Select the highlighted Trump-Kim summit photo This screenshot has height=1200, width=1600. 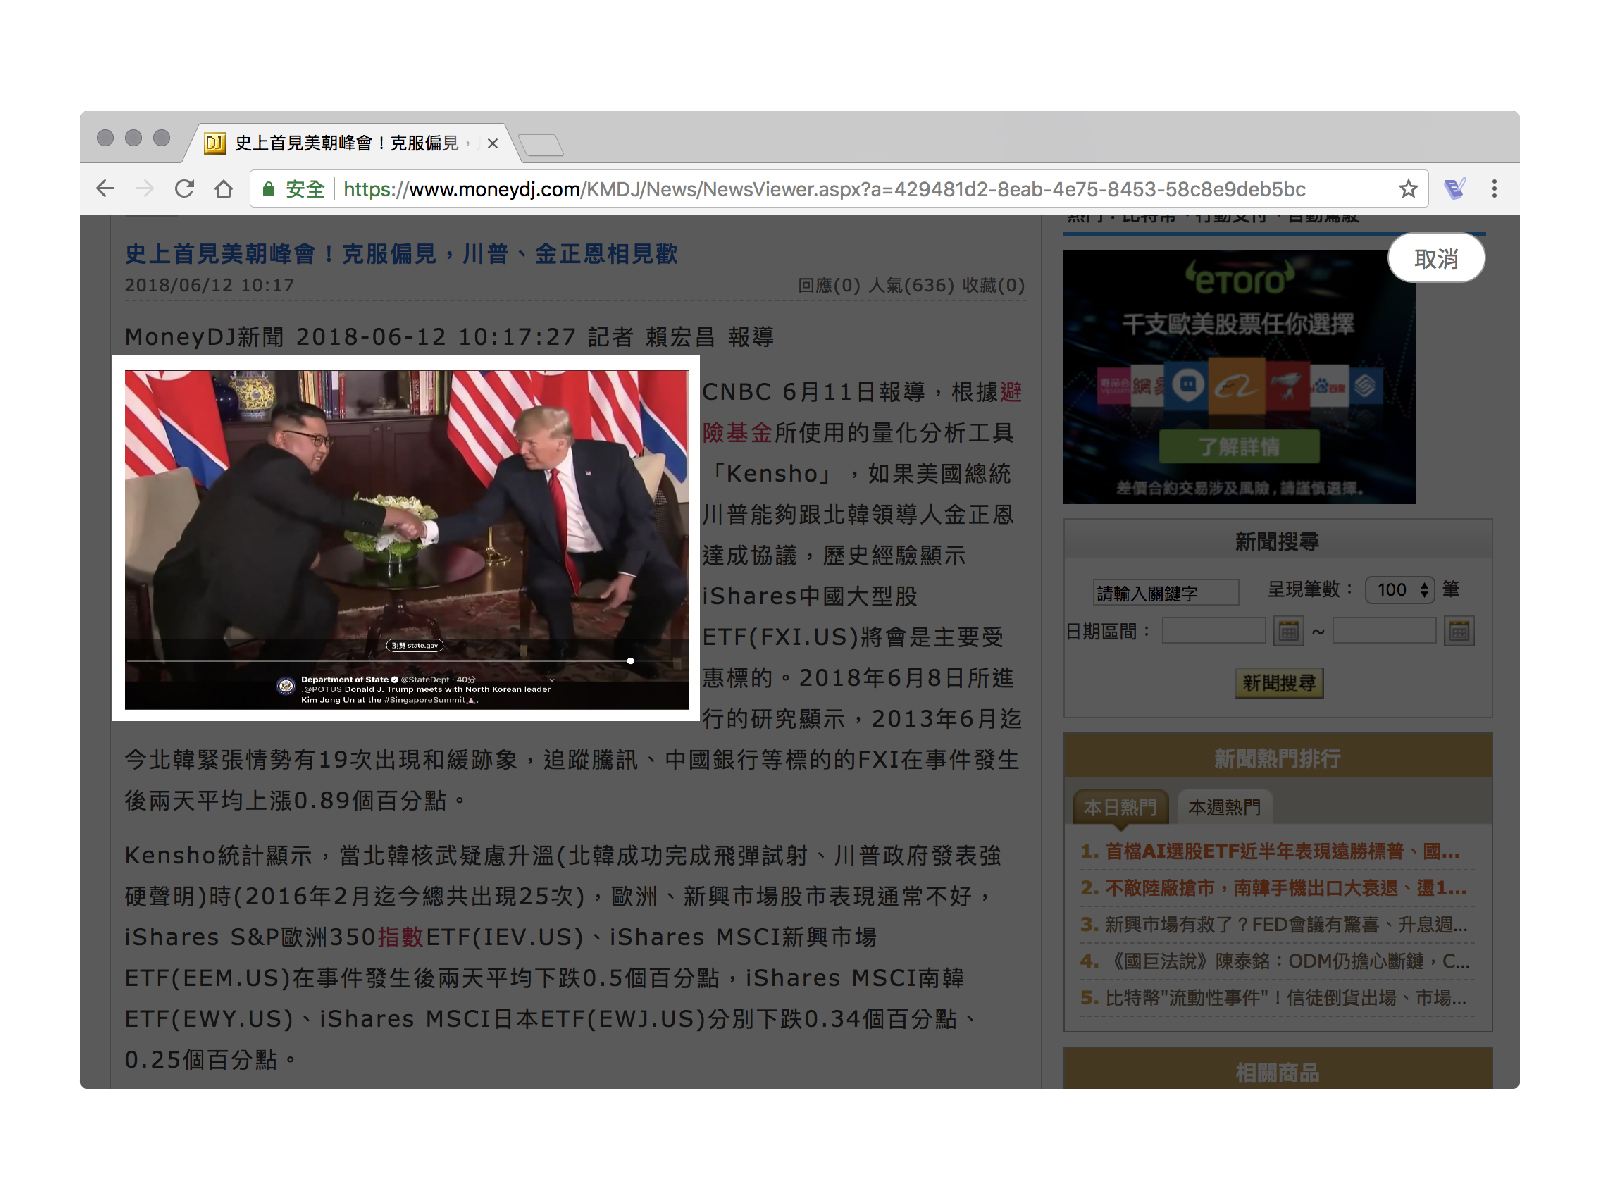coord(406,539)
